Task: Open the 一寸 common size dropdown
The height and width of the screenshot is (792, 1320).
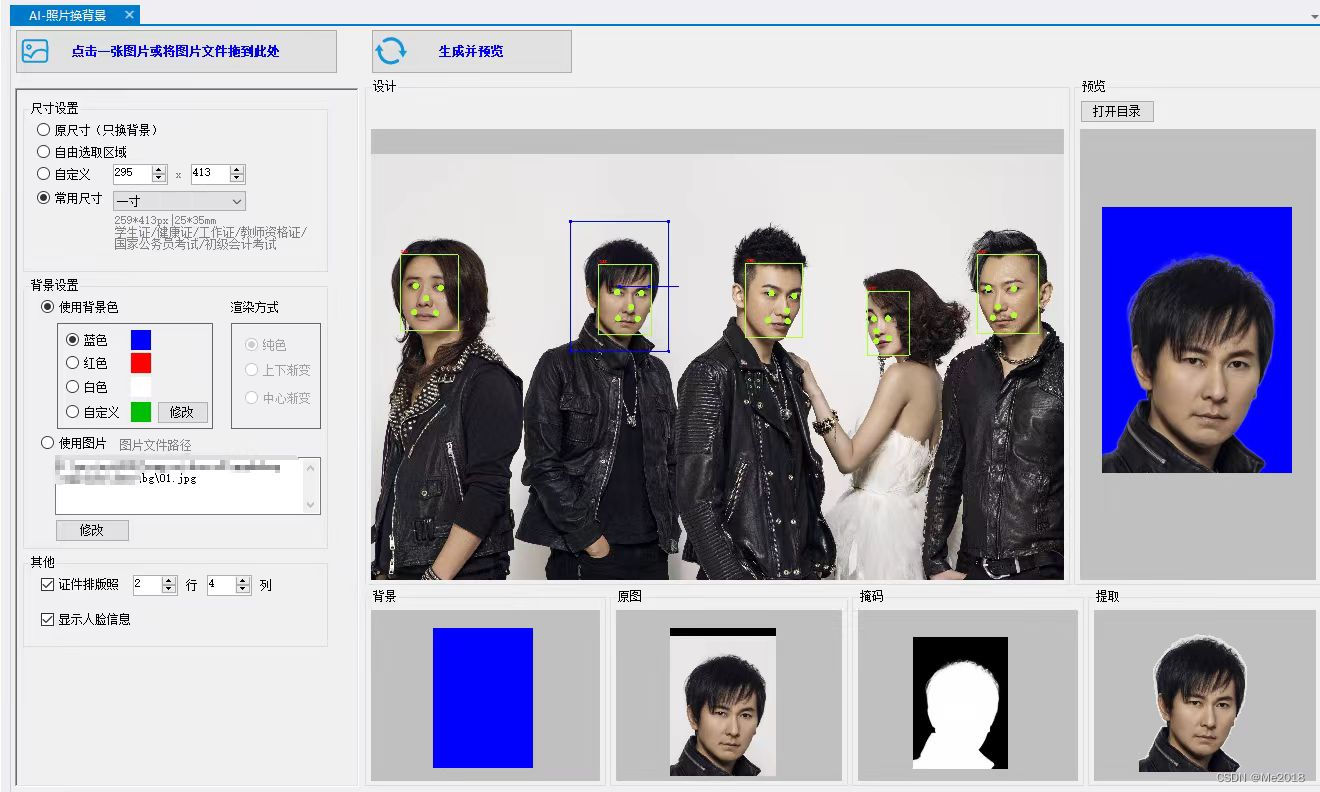Action: 179,201
